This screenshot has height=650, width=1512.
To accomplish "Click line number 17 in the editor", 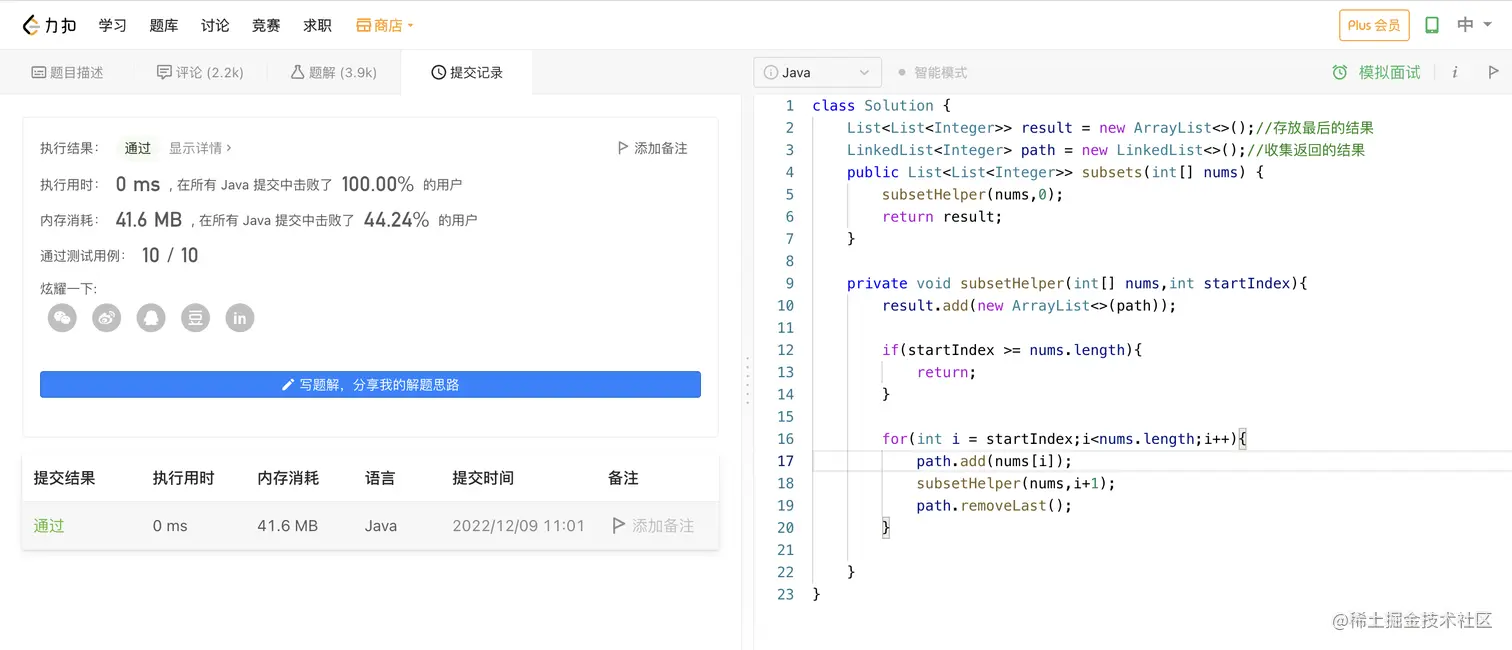I will [786, 461].
